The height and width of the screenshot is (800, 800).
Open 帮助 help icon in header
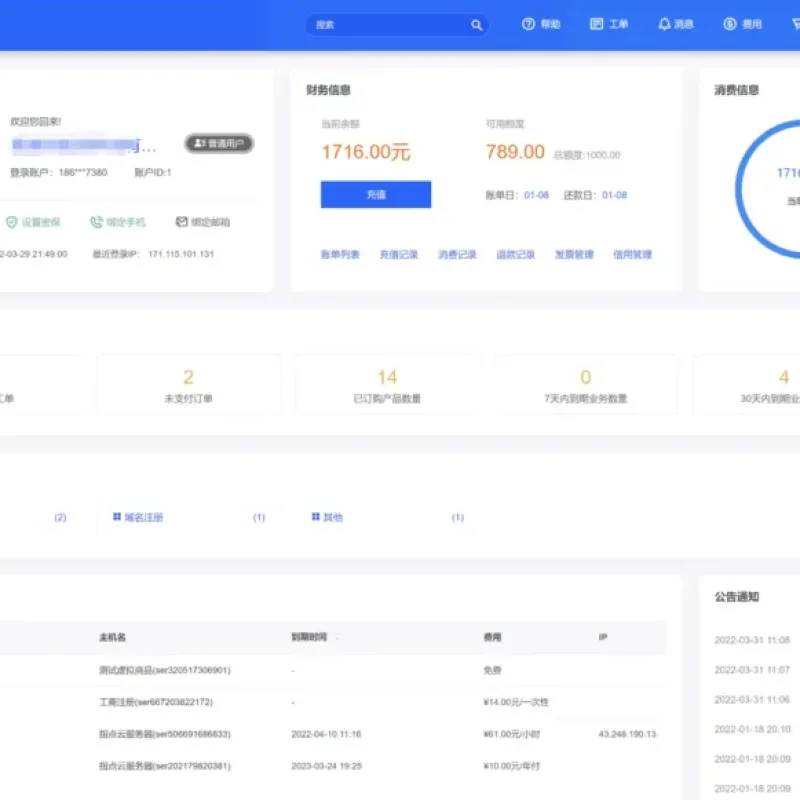tap(528, 24)
